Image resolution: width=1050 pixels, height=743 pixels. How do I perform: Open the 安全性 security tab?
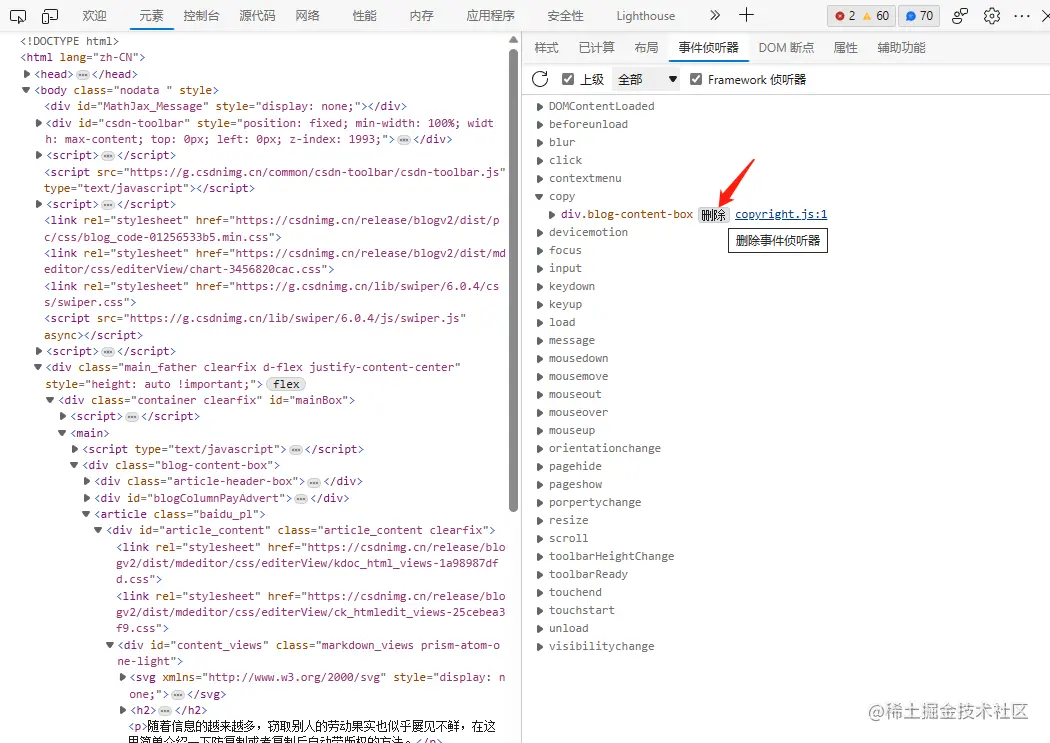pos(565,15)
